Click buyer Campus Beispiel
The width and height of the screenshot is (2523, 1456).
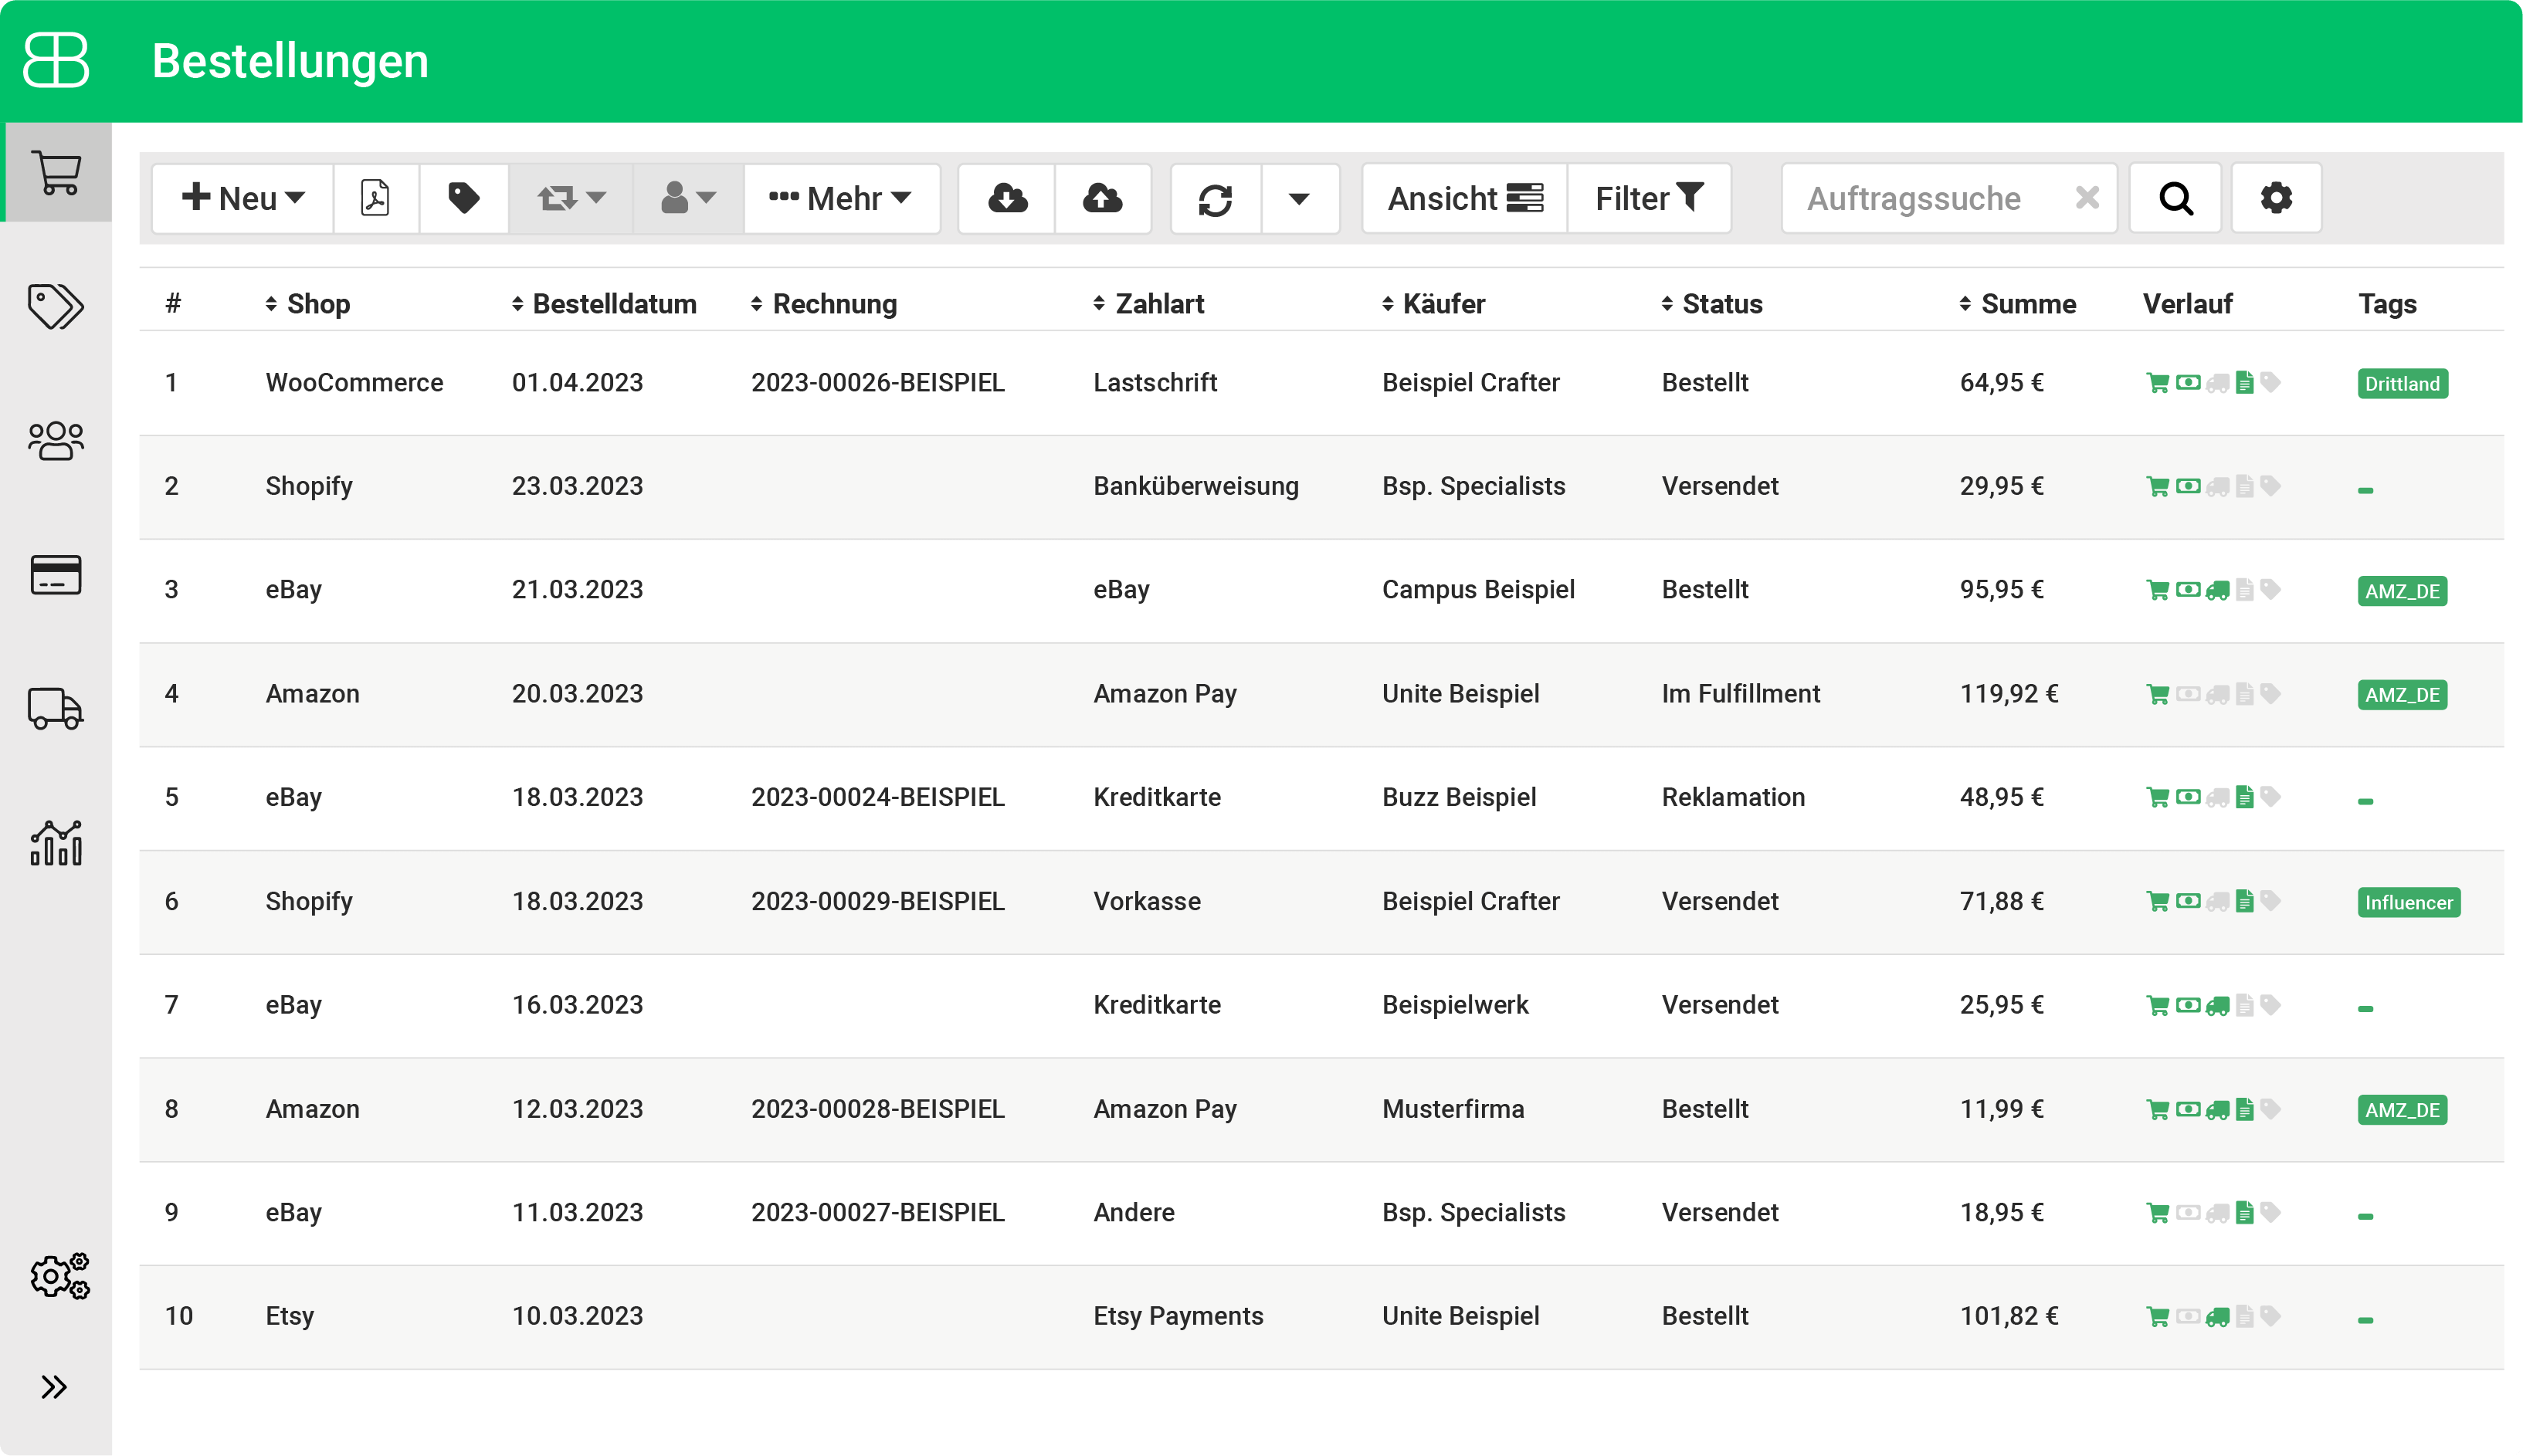pos(1478,590)
